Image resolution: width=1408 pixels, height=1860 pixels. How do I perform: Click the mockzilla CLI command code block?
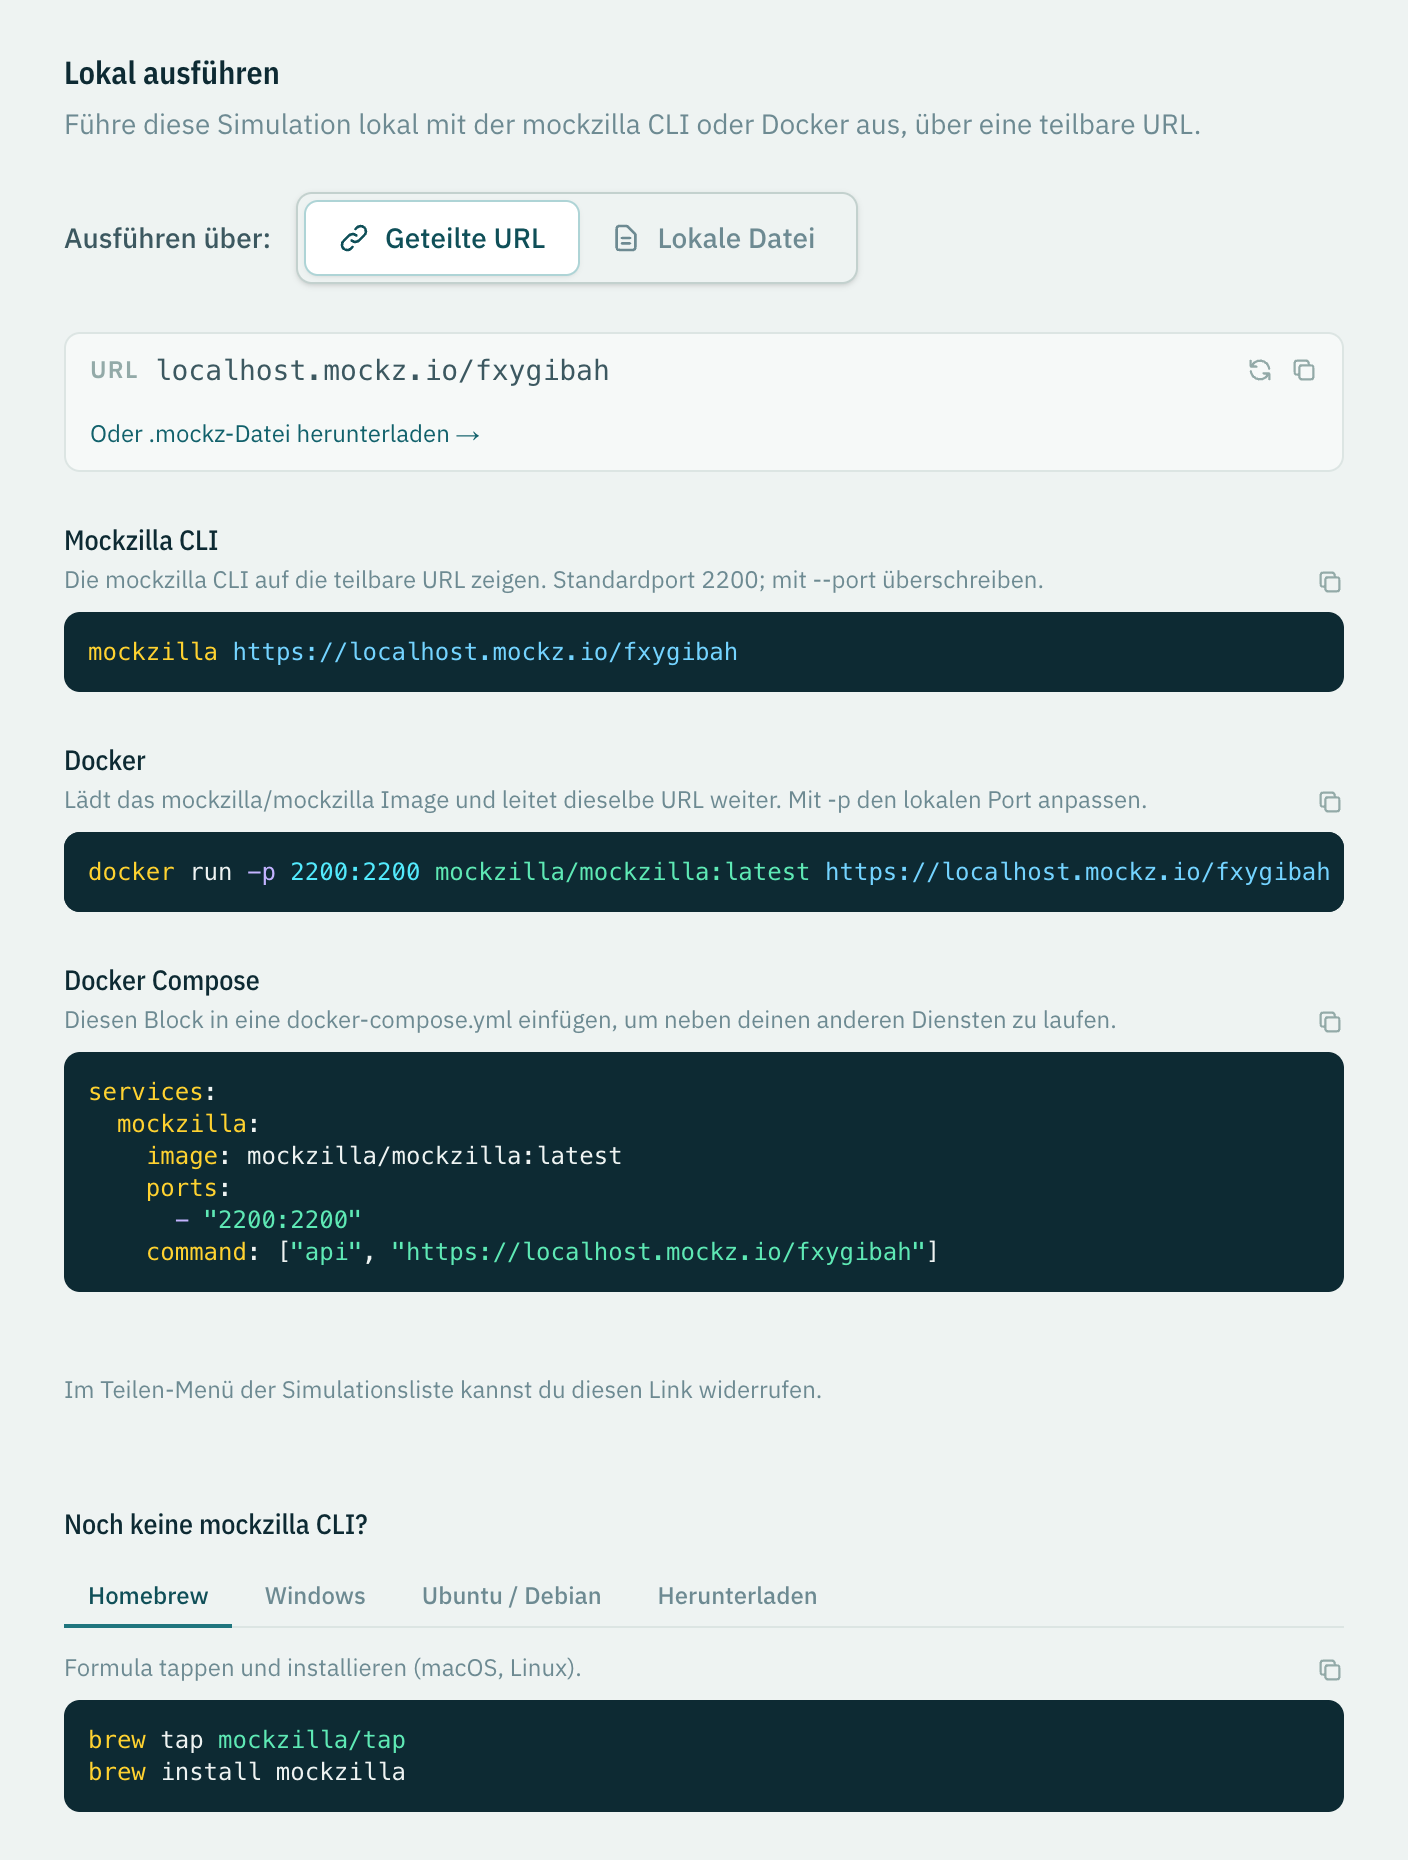tap(704, 652)
